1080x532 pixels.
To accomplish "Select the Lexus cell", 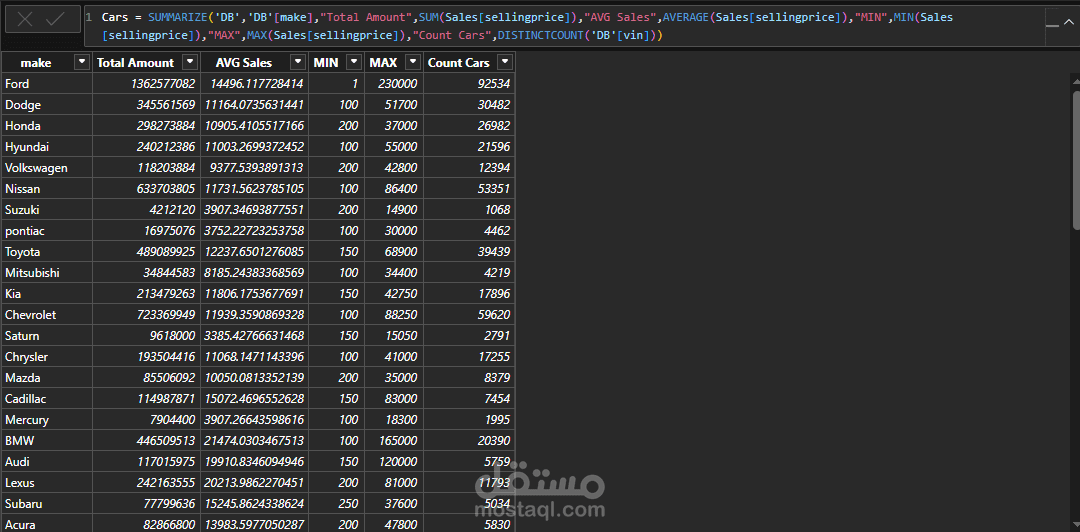I will pyautogui.click(x=47, y=483).
